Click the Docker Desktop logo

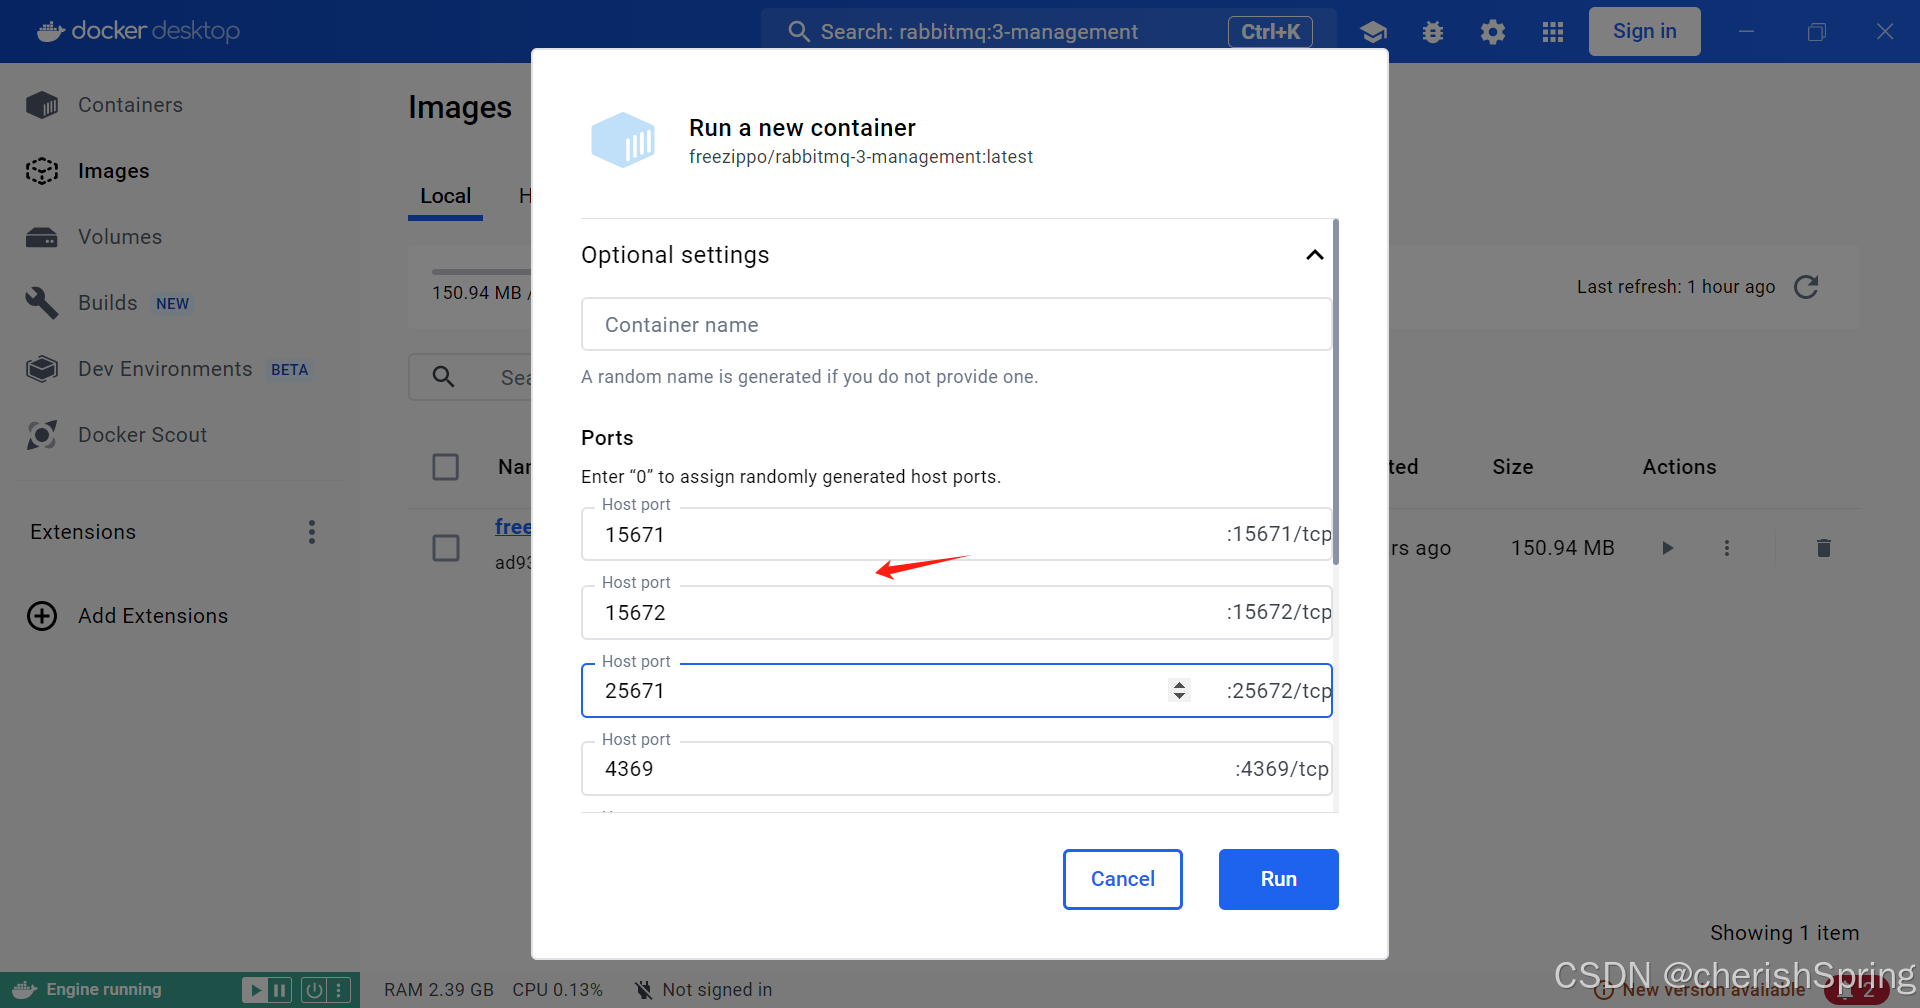(138, 31)
